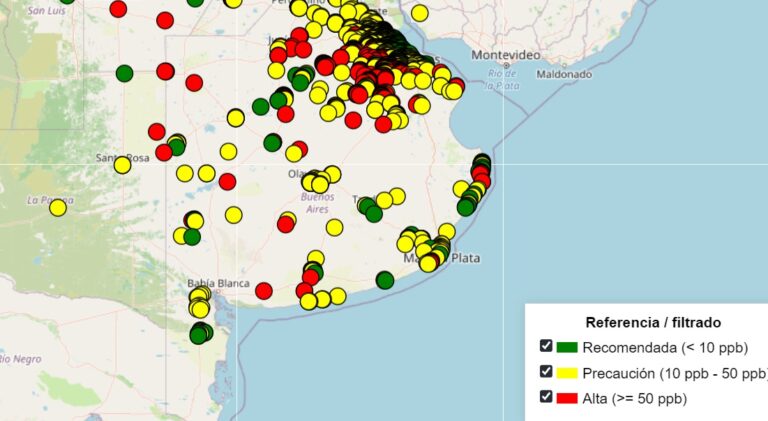
Task: Select the lone green marker on the coast west of Mar del Plata
Action: [385, 280]
